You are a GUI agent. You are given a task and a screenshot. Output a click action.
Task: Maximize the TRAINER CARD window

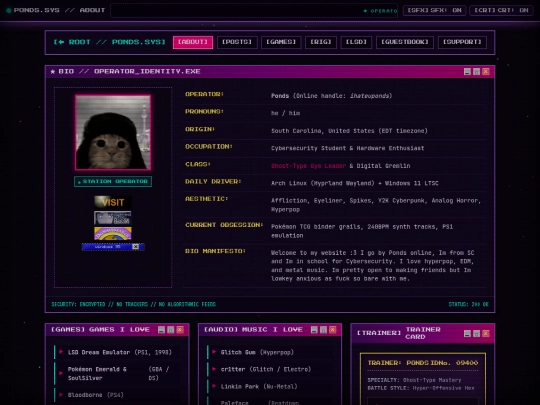tap(476, 333)
